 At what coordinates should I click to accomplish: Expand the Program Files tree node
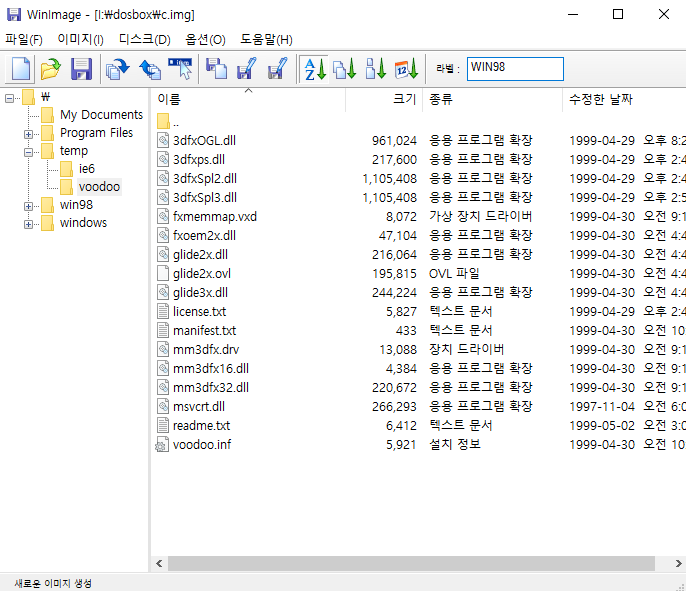28,134
